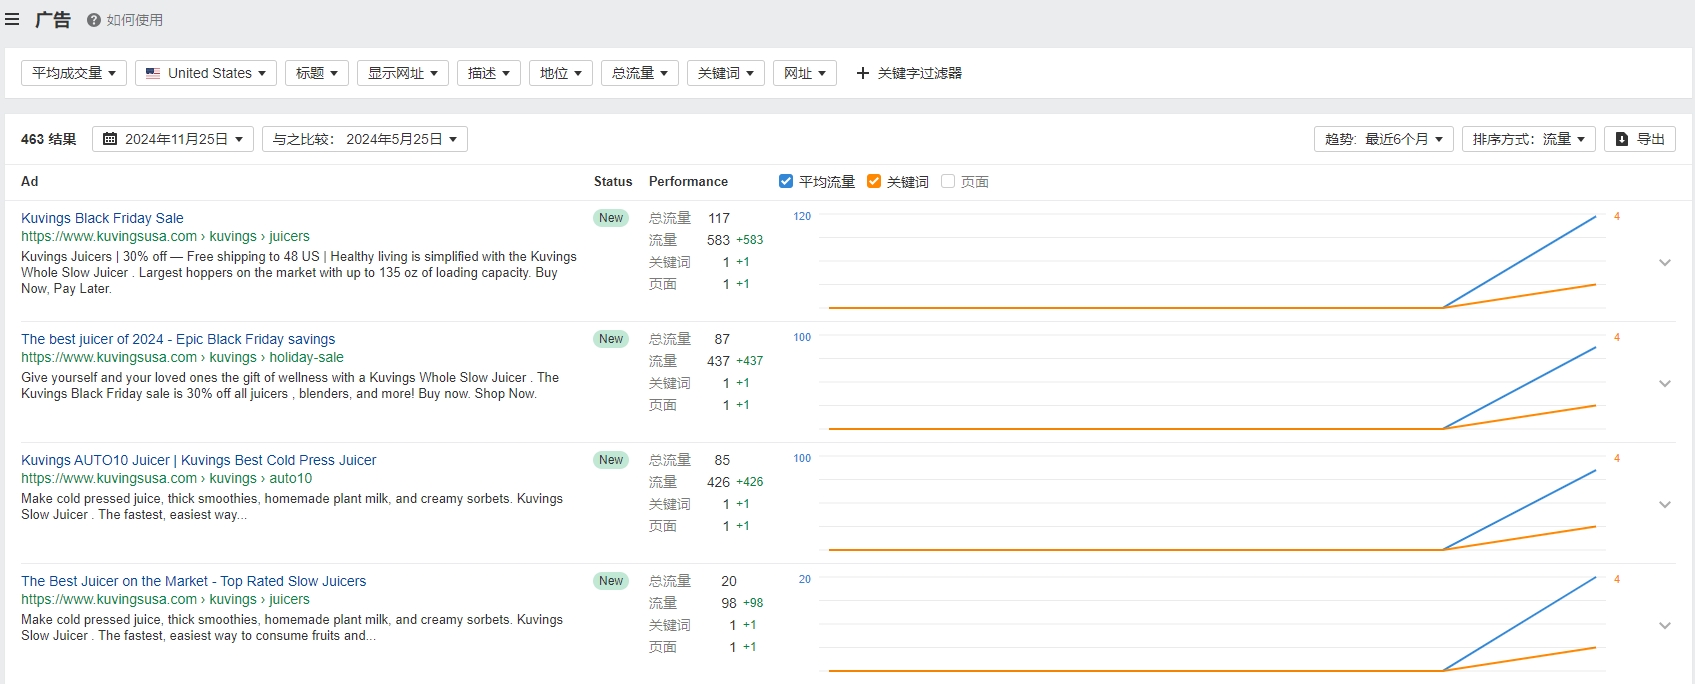Viewport: 1695px width, 684px height.
Task: Click the calendar icon beside 2024年11月25日
Action: point(110,139)
